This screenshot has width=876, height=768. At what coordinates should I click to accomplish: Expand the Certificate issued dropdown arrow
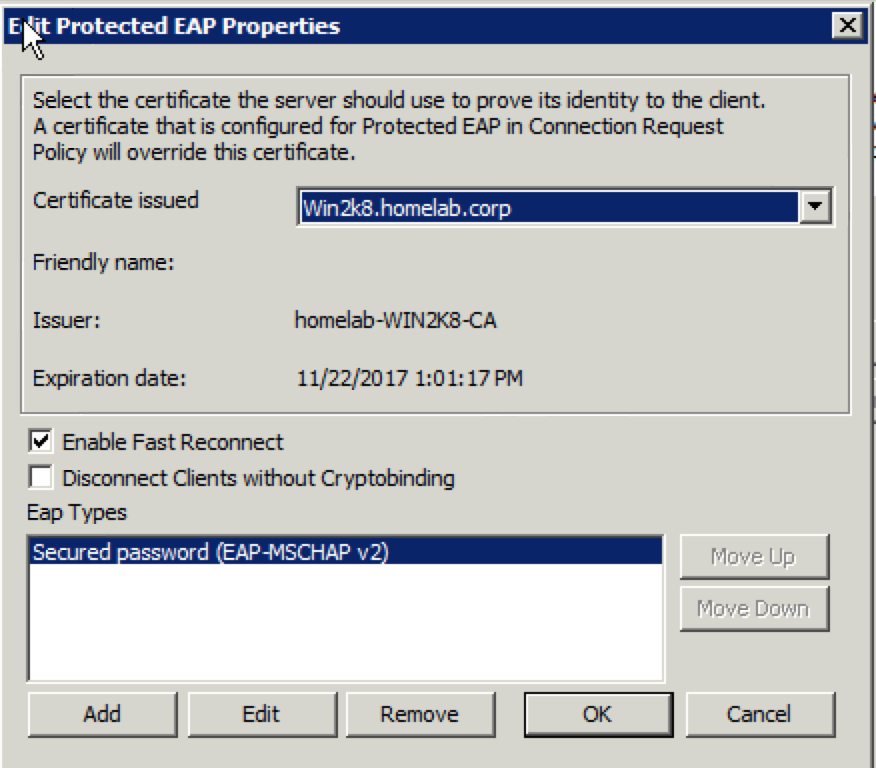[x=815, y=207]
